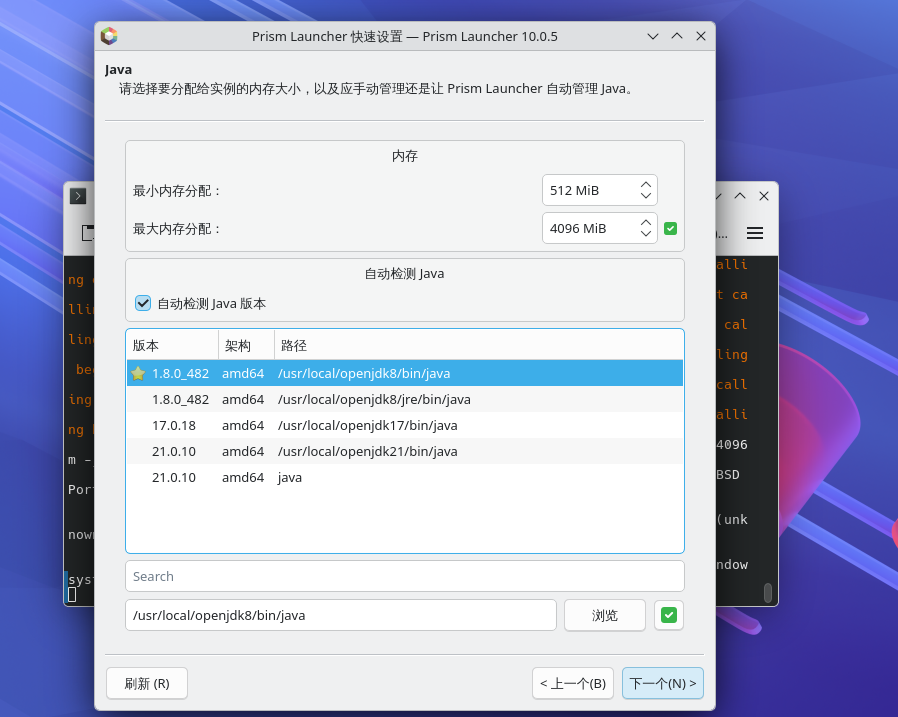Click the Java path input field
The width and height of the screenshot is (898, 717).
click(x=341, y=615)
